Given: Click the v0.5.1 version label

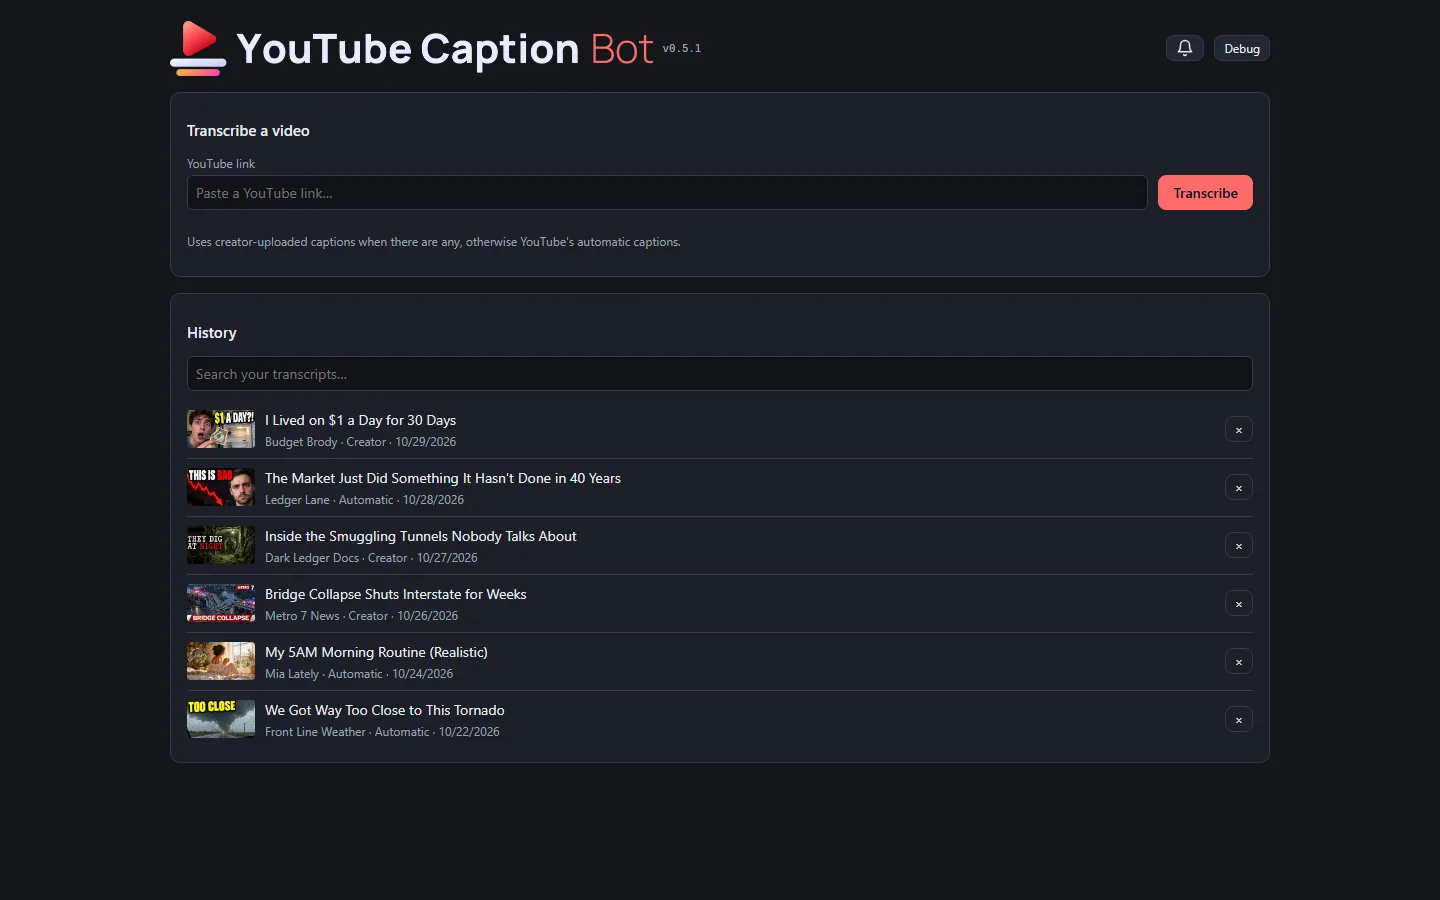Looking at the screenshot, I should point(682,48).
